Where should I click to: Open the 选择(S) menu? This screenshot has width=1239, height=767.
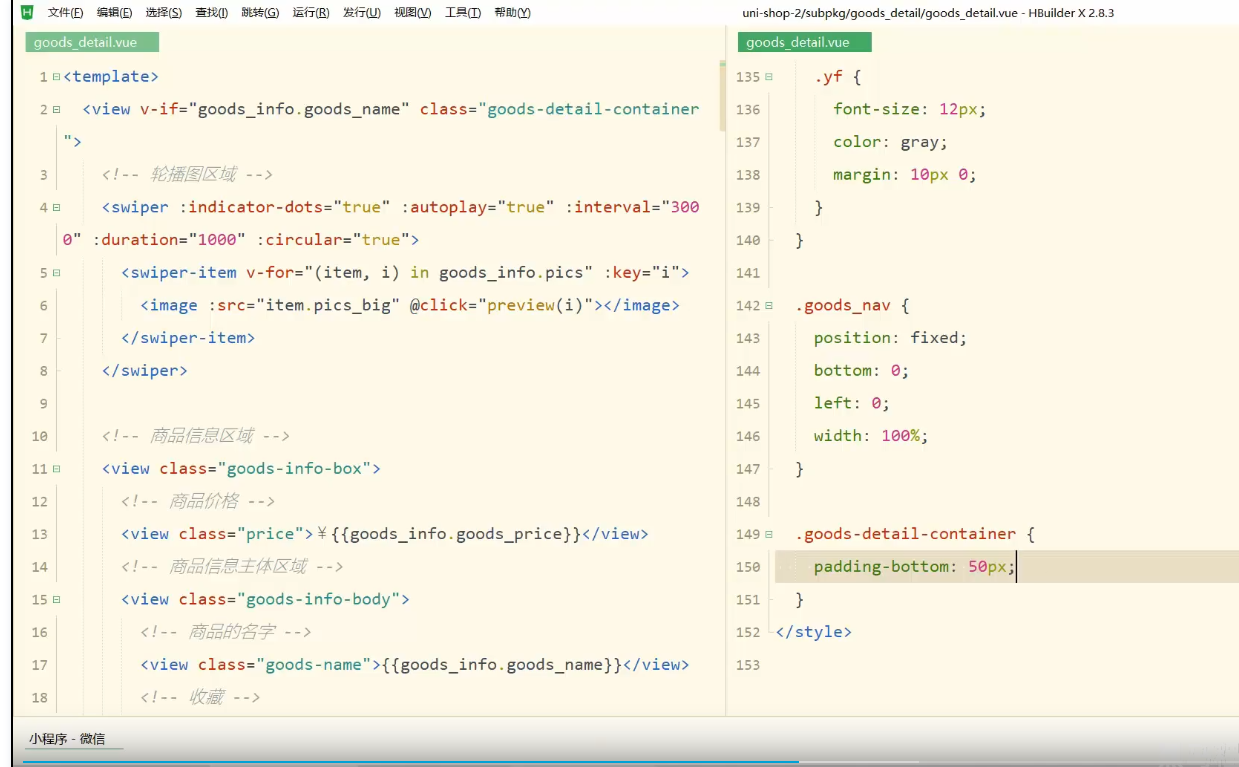click(x=163, y=13)
